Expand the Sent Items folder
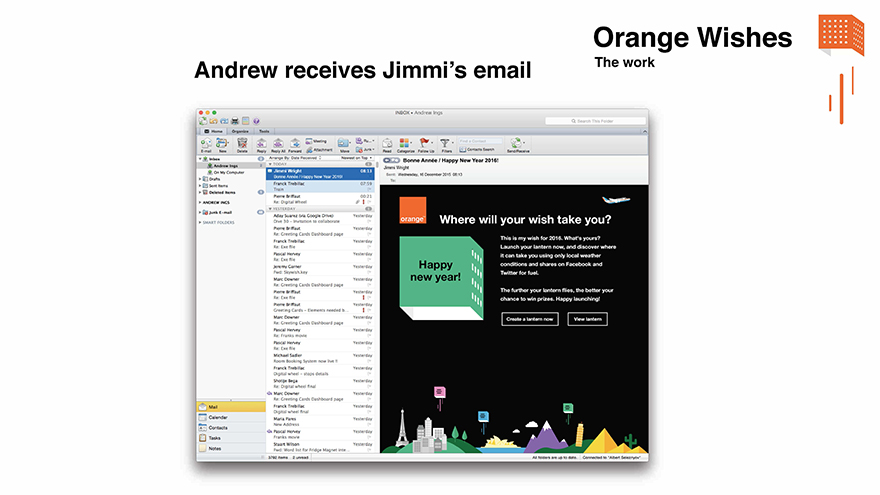Screen dimensions: 880x495 [200, 186]
